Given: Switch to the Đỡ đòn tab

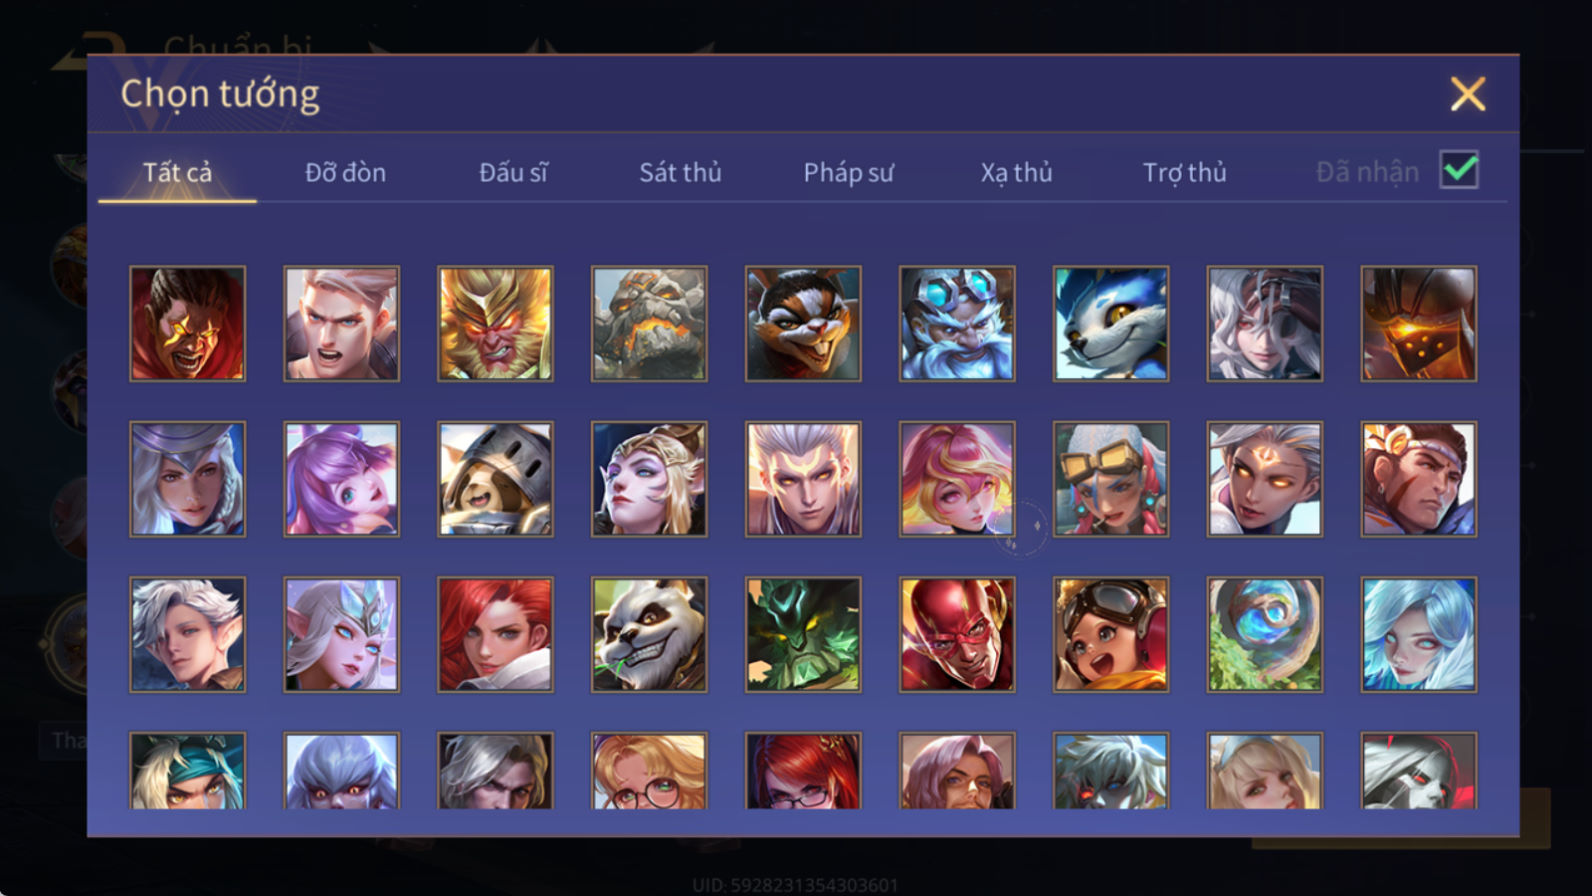Looking at the screenshot, I should (x=345, y=172).
